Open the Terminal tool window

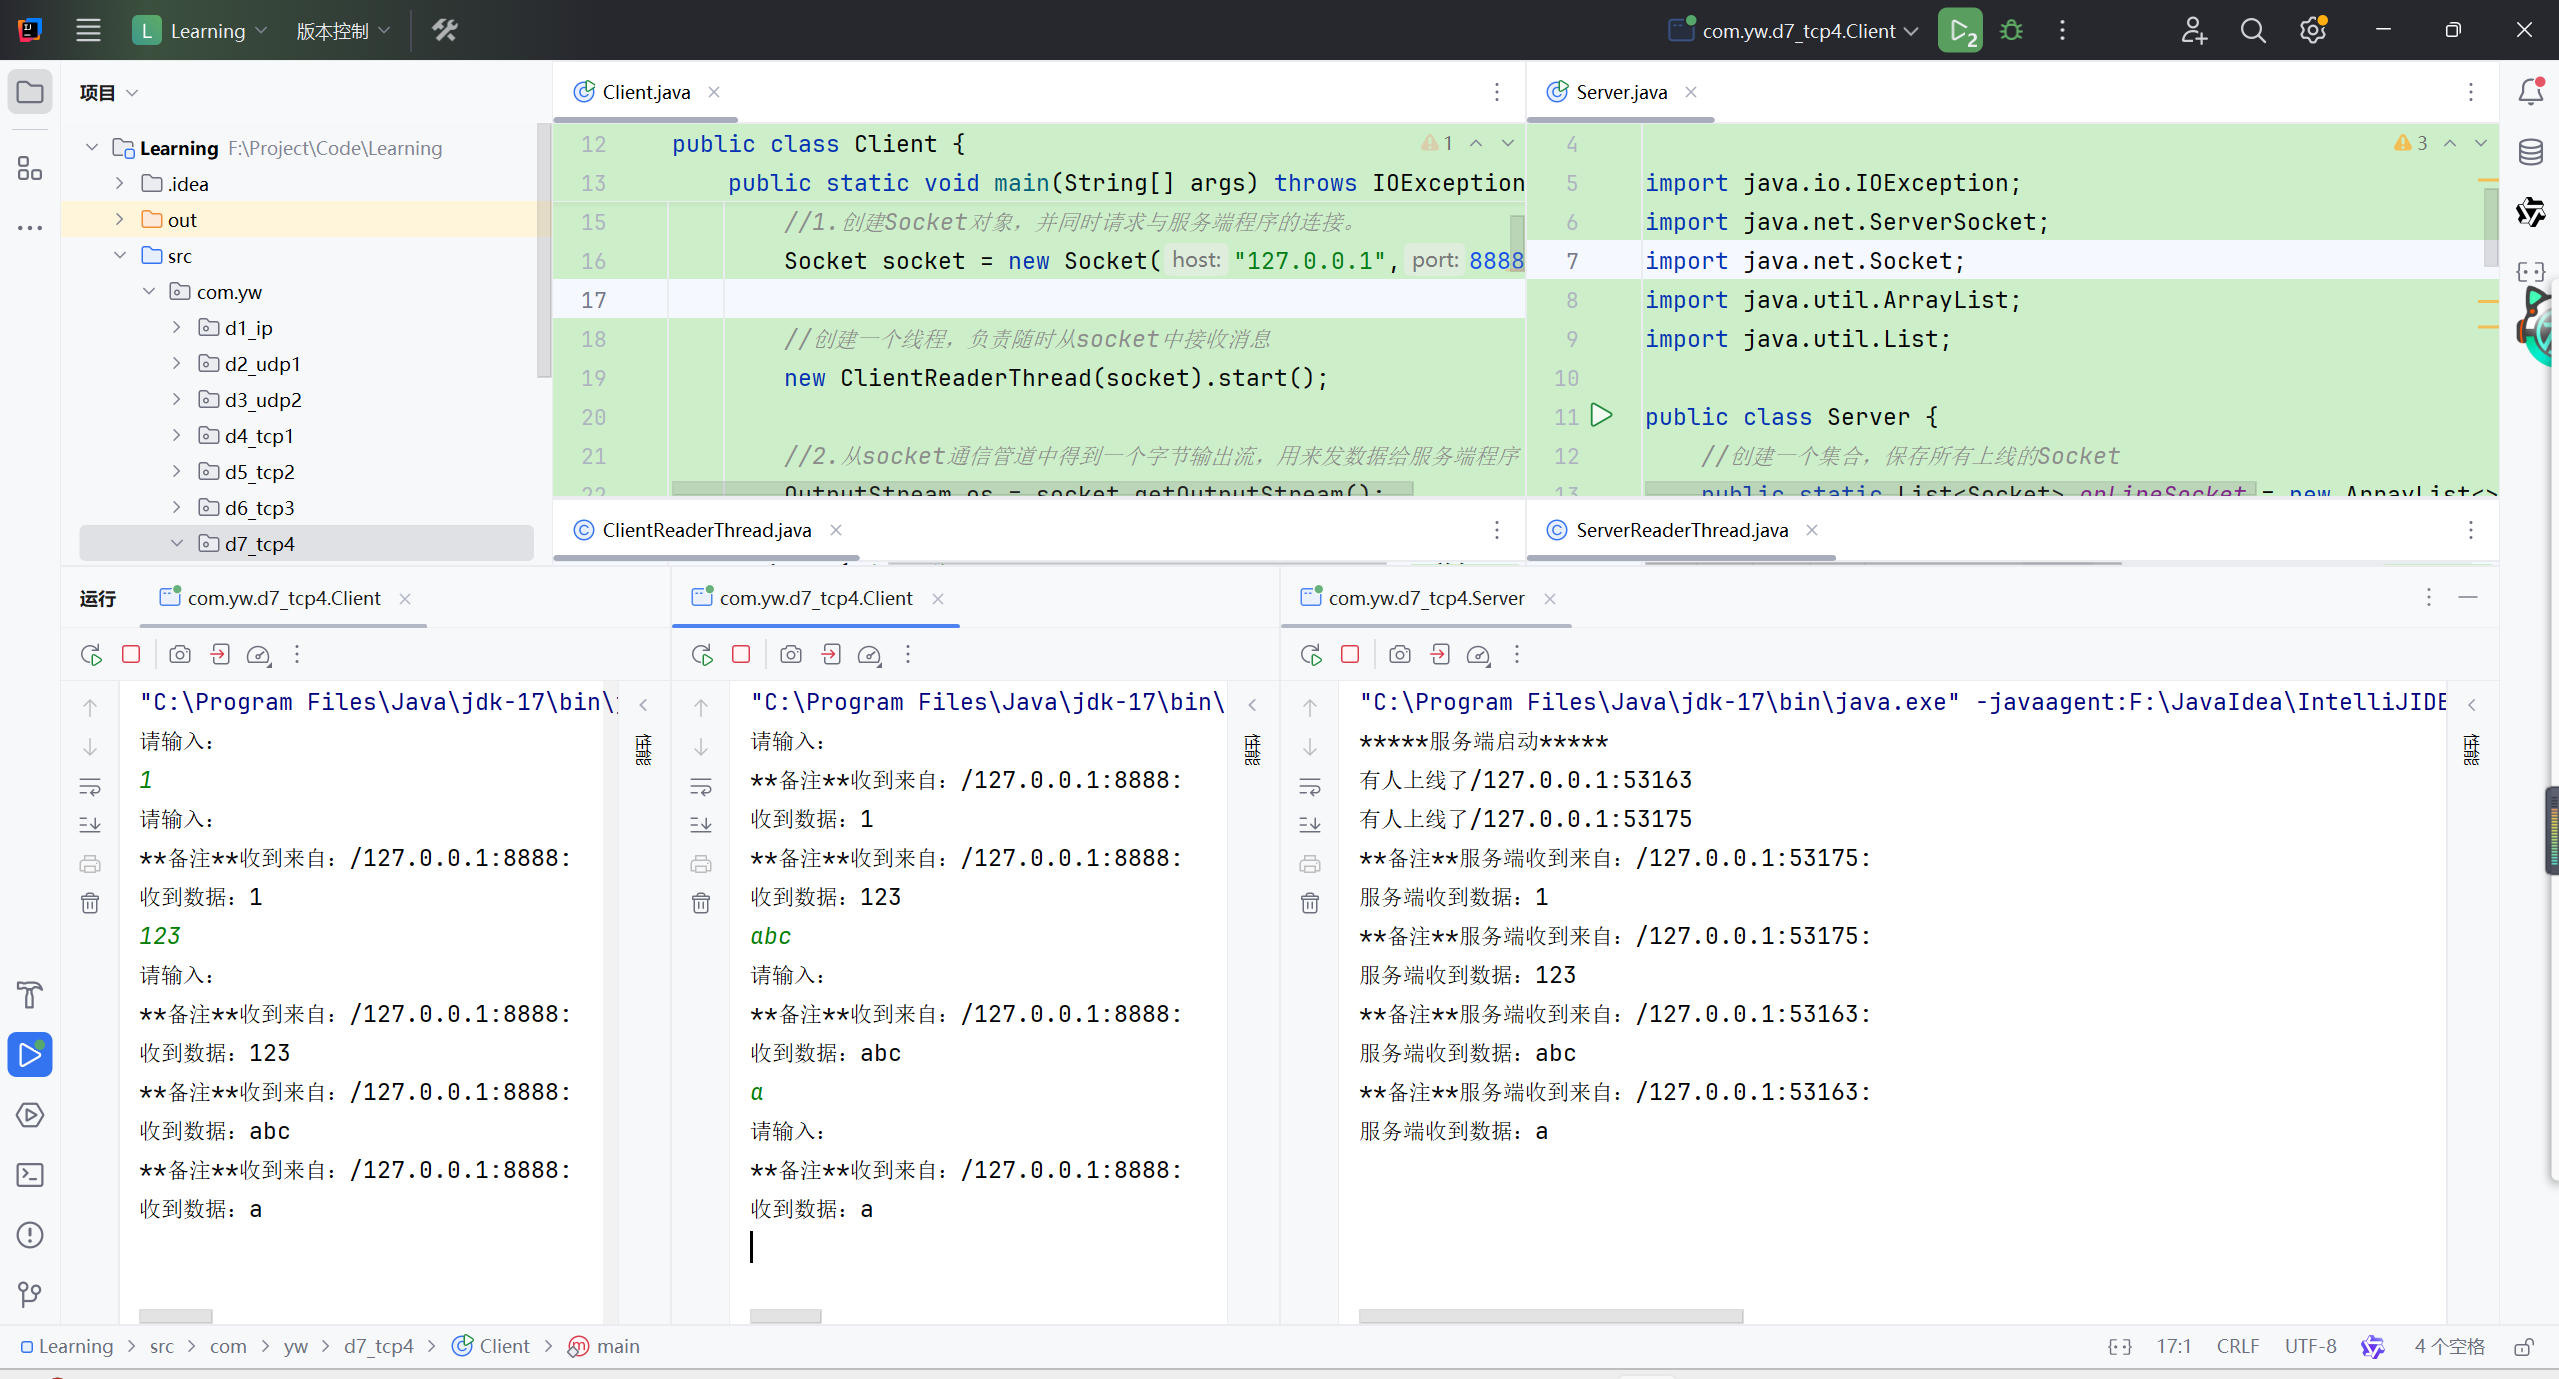[30, 1175]
